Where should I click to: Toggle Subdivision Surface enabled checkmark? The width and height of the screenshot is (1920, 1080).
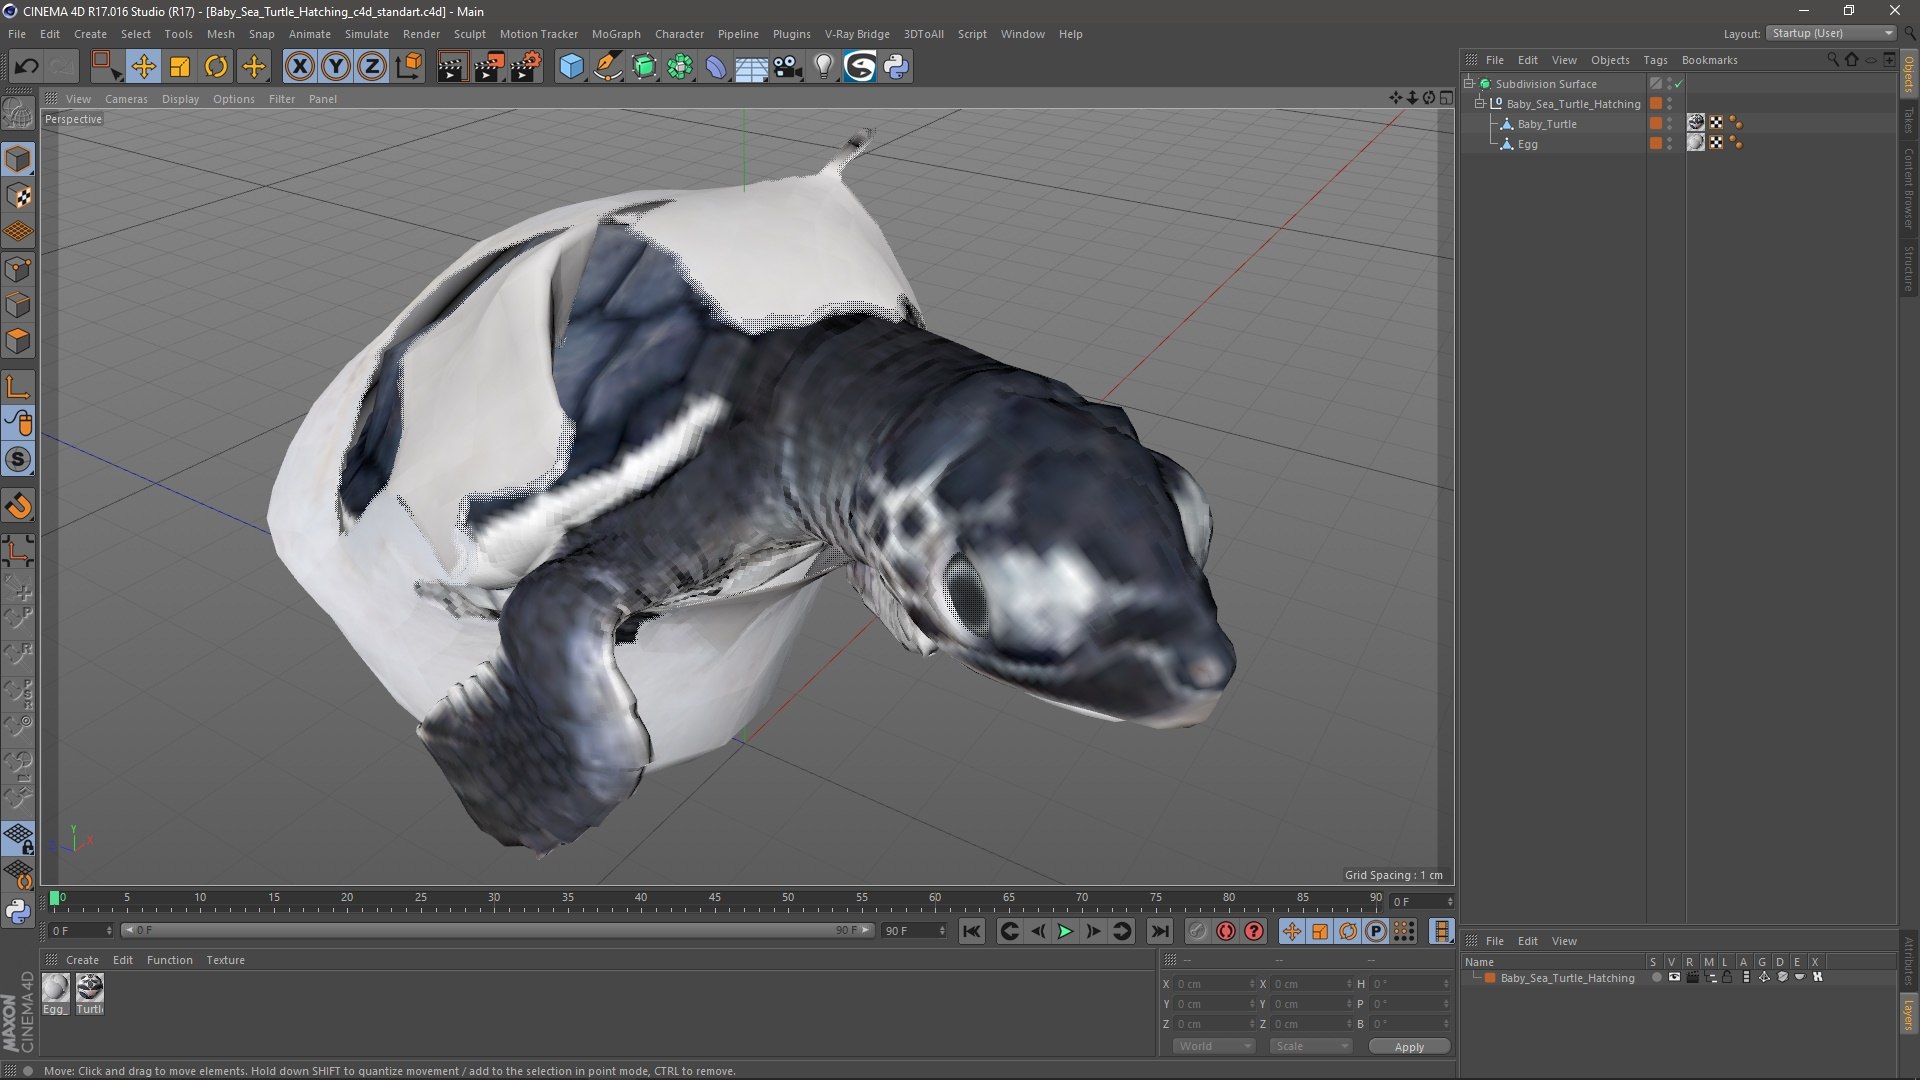(x=1679, y=84)
